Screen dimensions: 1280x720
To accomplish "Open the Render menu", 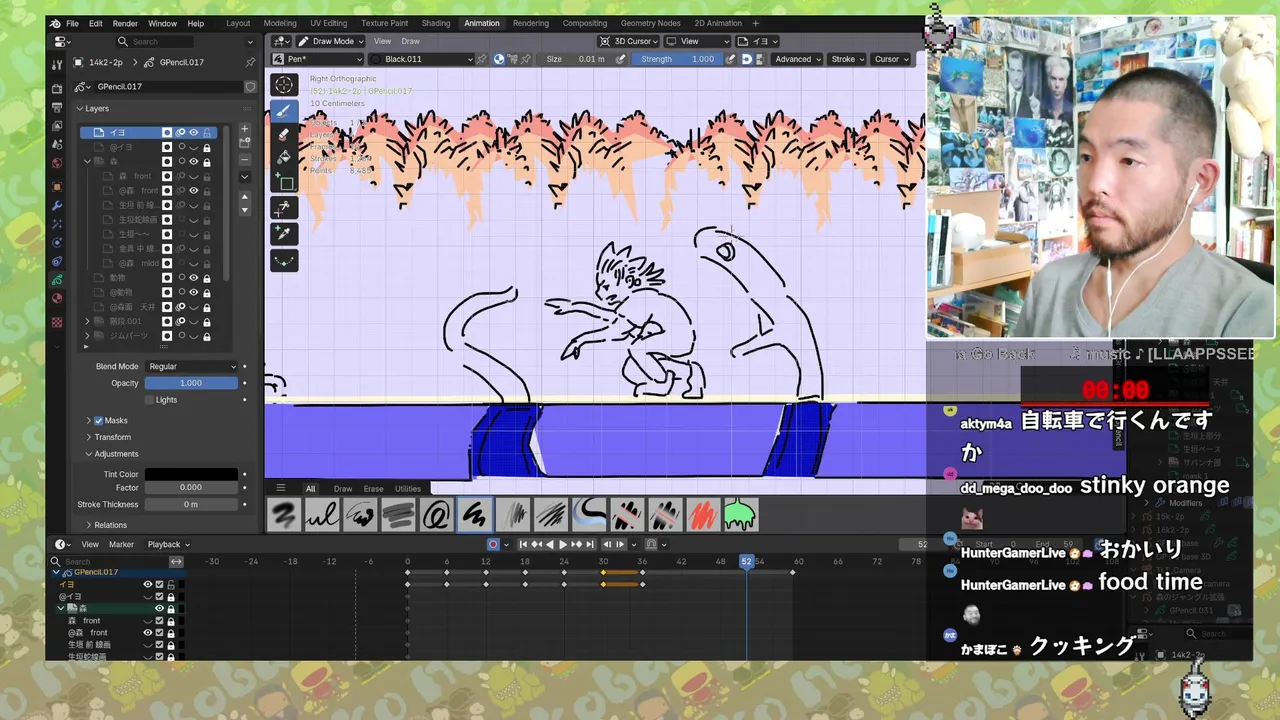I will click(125, 23).
